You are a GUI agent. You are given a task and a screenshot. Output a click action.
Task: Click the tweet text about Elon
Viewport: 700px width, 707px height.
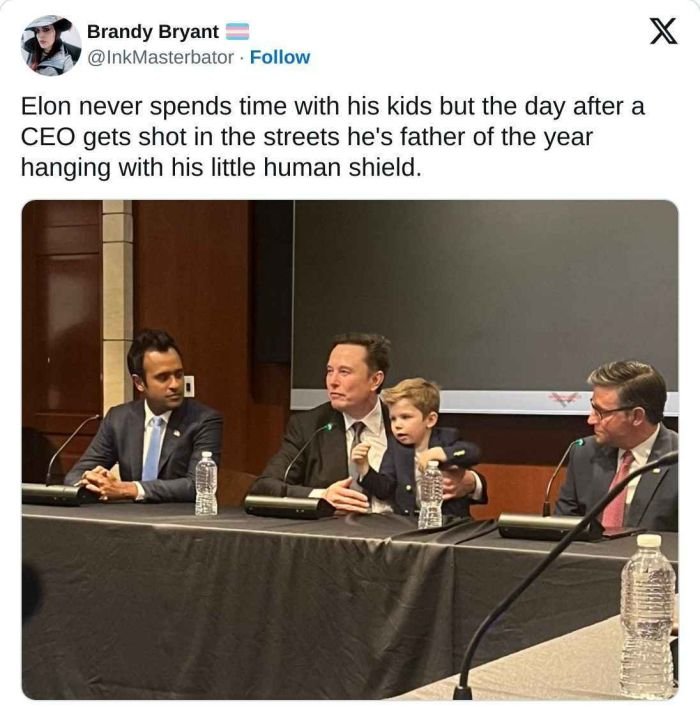pos(330,137)
